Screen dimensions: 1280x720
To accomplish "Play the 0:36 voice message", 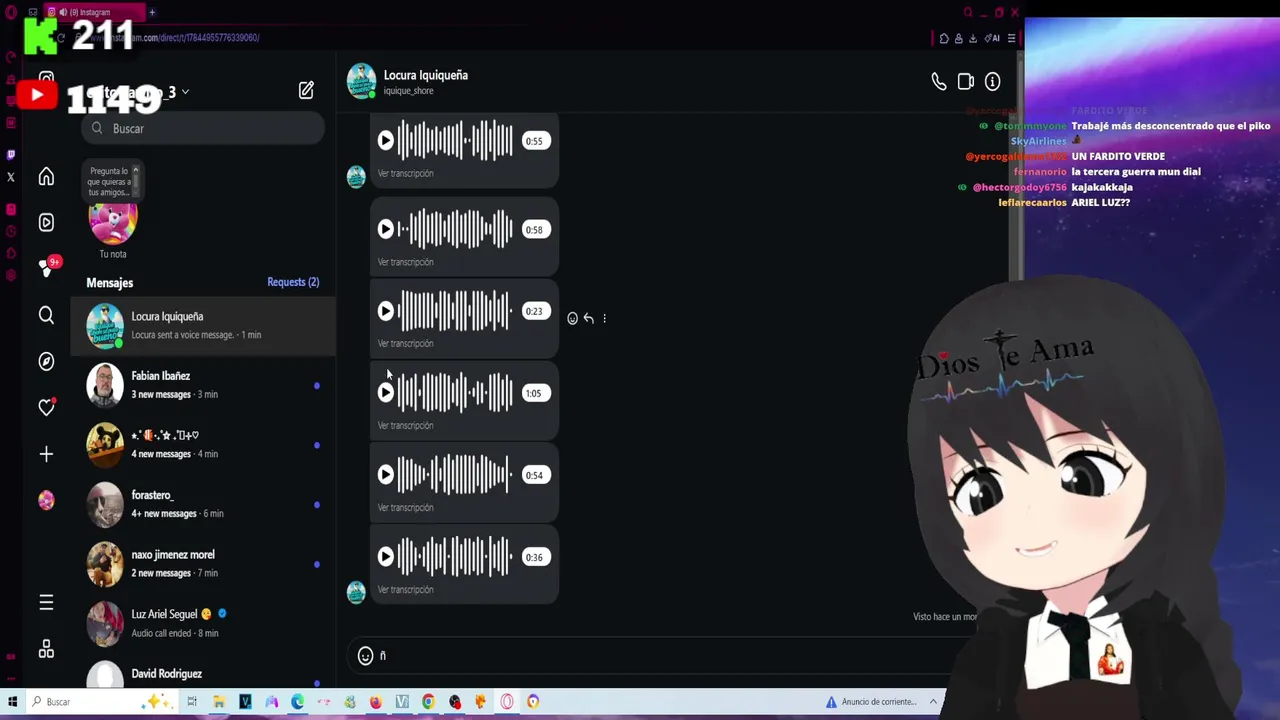I will [386, 557].
